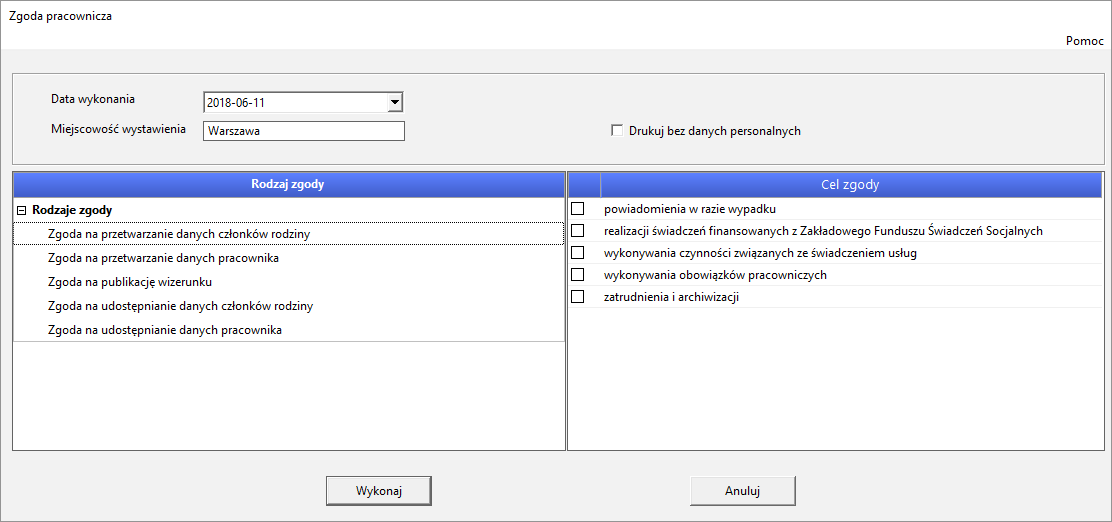Tick the realizacji świadczeń finansowanych checkbox
This screenshot has width=1112, height=522.
[x=577, y=231]
